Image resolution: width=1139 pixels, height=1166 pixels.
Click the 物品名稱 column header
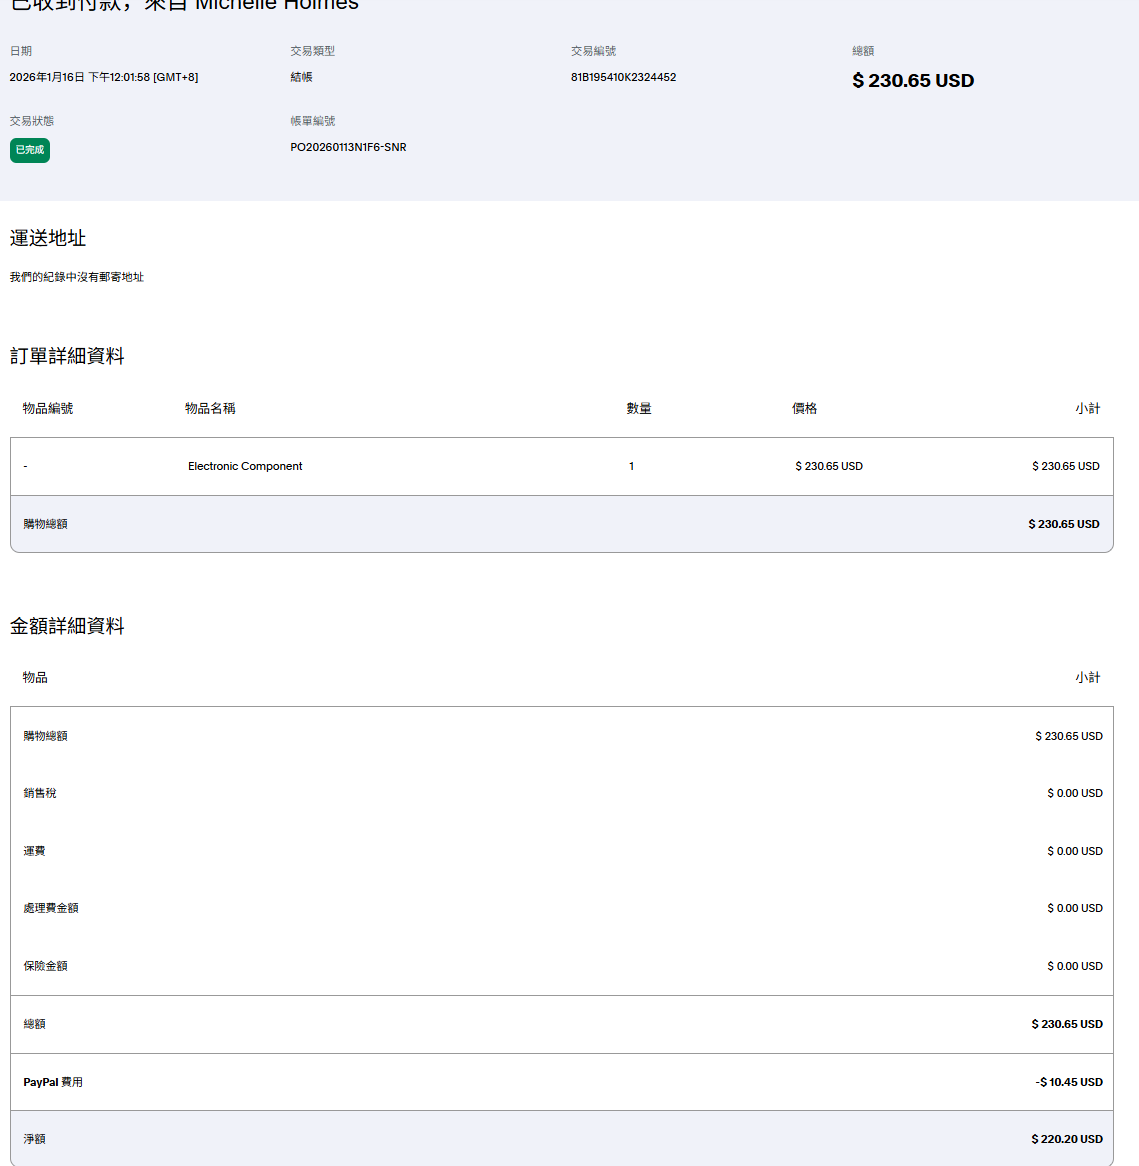click(x=210, y=408)
